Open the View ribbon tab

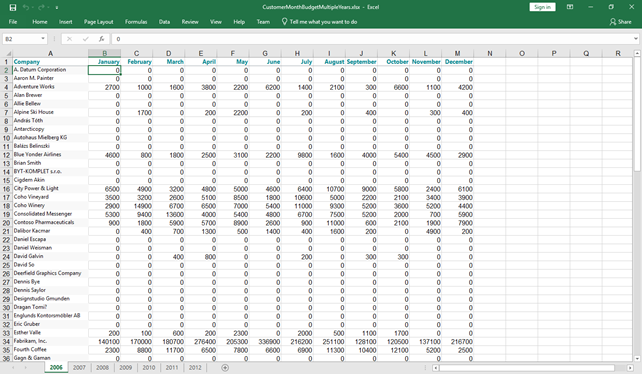216,22
